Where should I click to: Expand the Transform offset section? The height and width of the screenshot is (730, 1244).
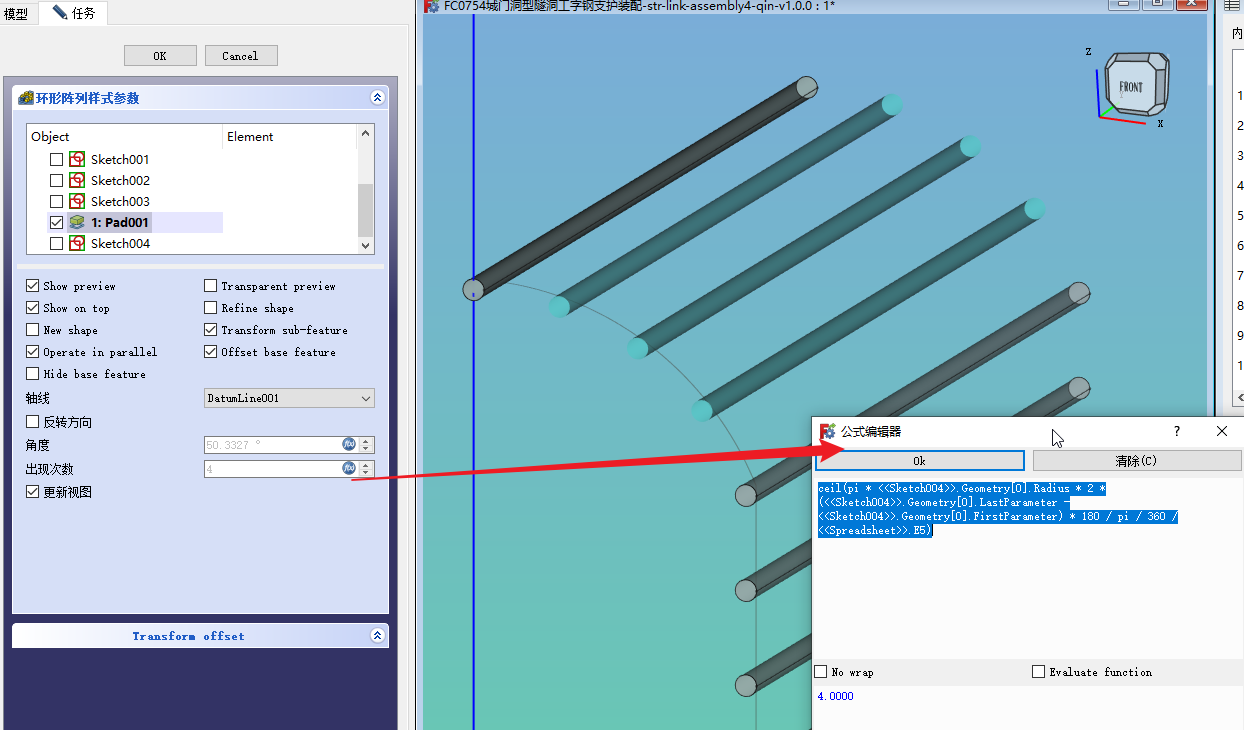[x=377, y=636]
